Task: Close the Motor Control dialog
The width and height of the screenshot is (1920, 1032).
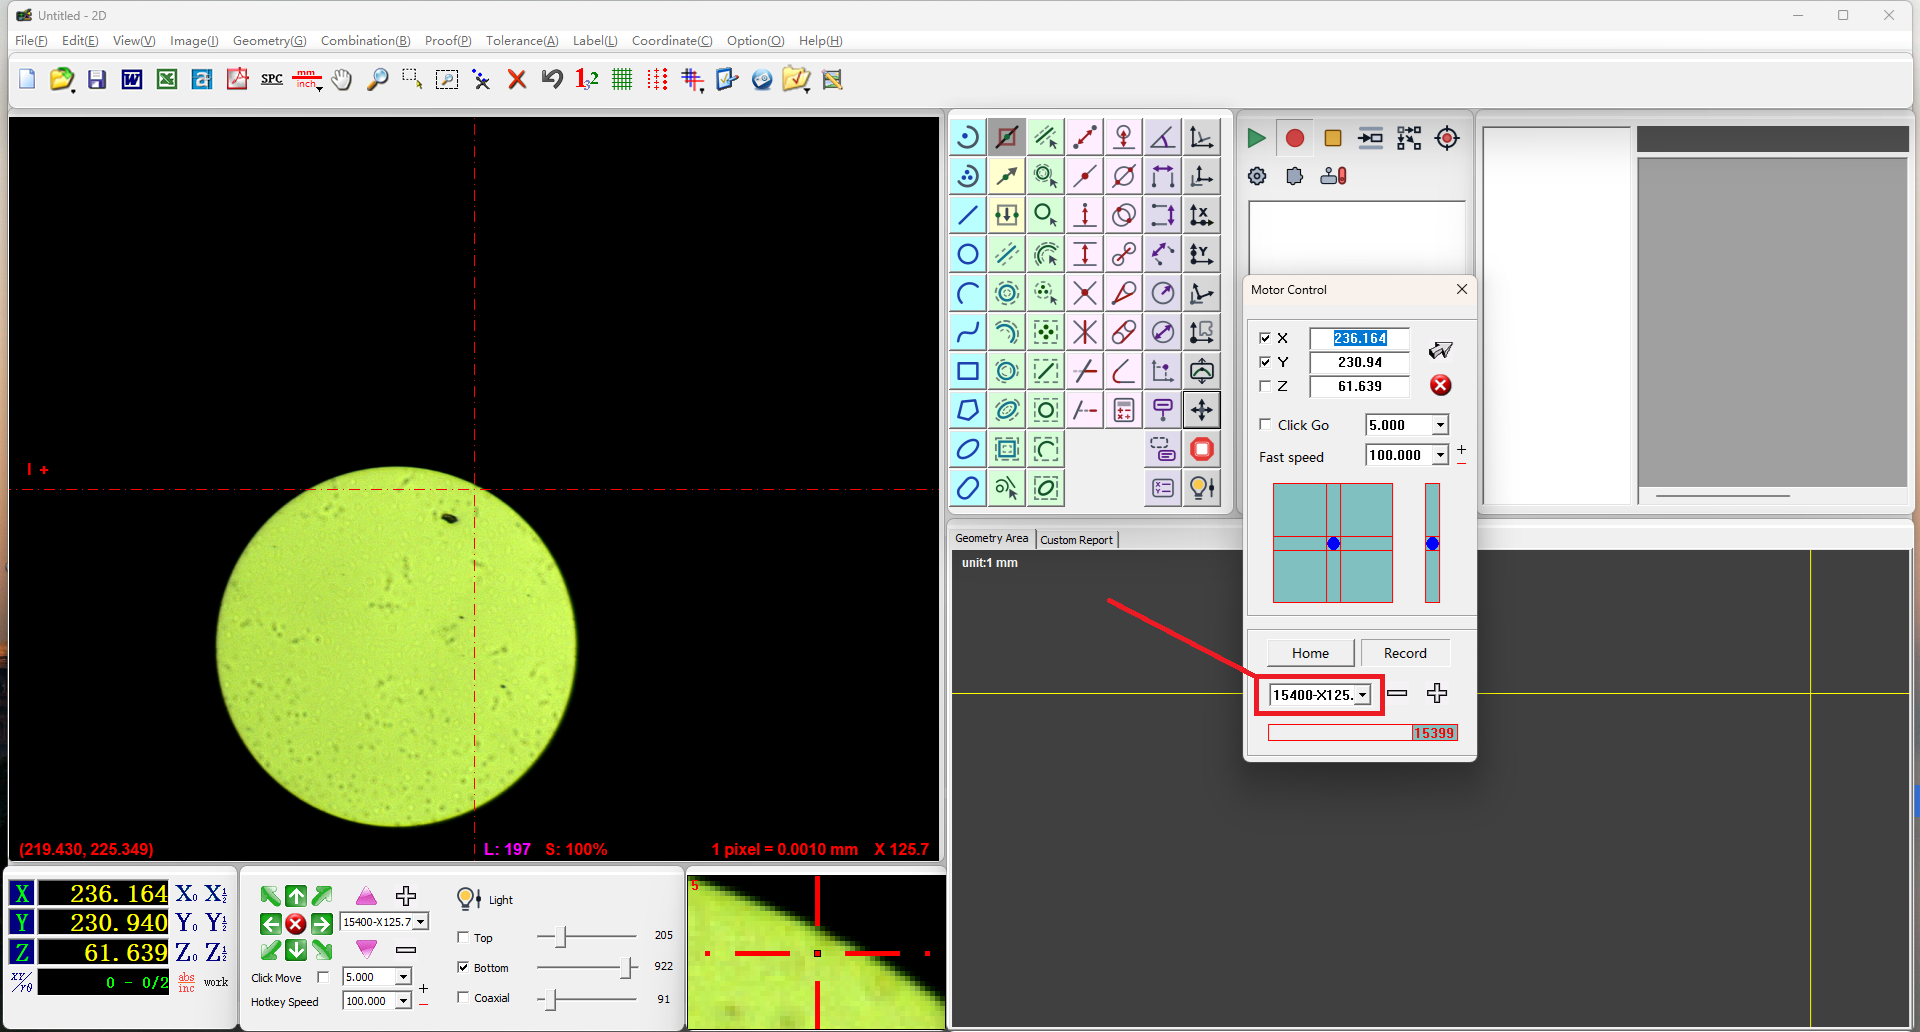Action: [x=1462, y=289]
